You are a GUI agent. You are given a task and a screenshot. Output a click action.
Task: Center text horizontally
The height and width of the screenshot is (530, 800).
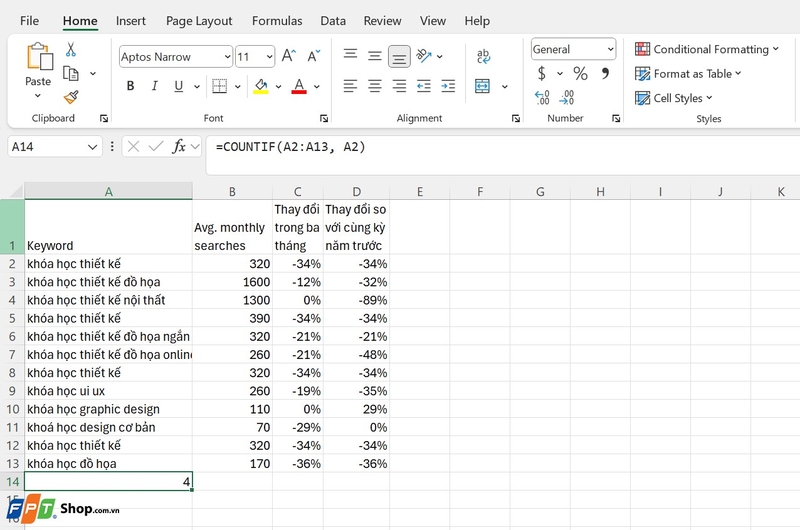375,86
